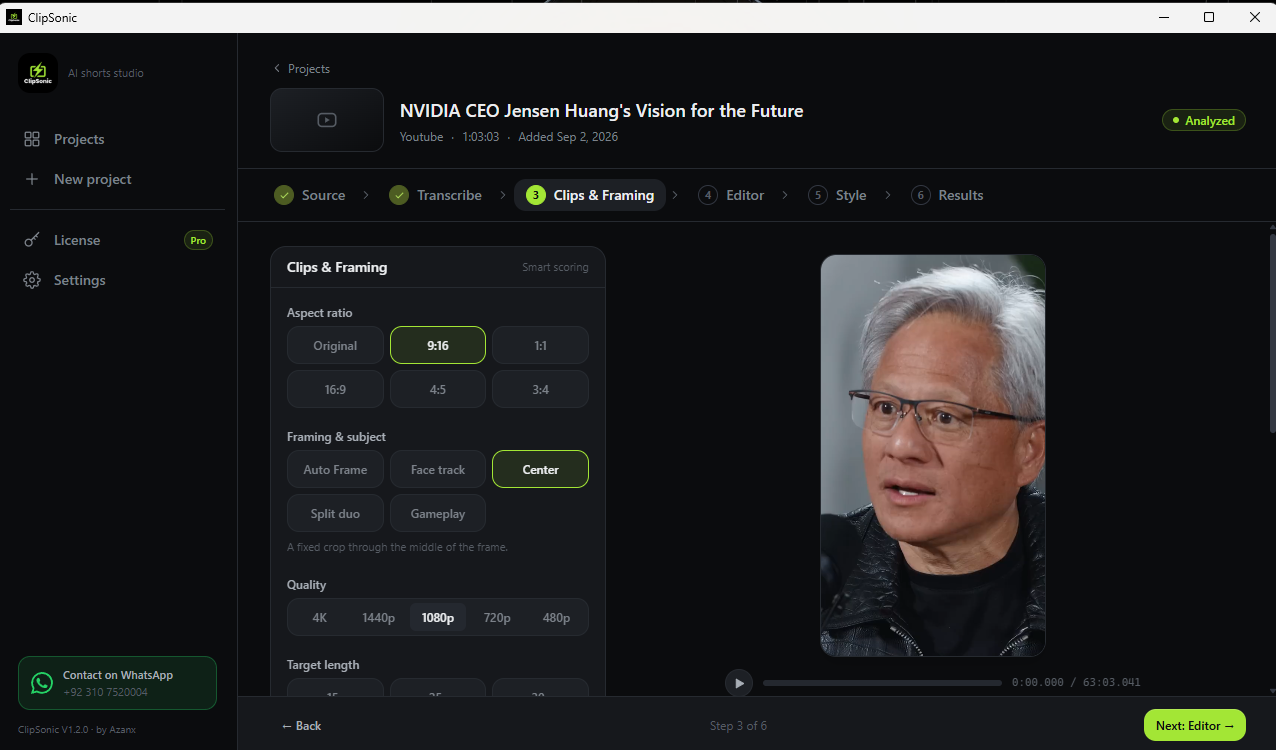Image resolution: width=1276 pixels, height=750 pixels.
Task: Click the Transcribe step checkmark icon
Action: pyautogui.click(x=399, y=195)
